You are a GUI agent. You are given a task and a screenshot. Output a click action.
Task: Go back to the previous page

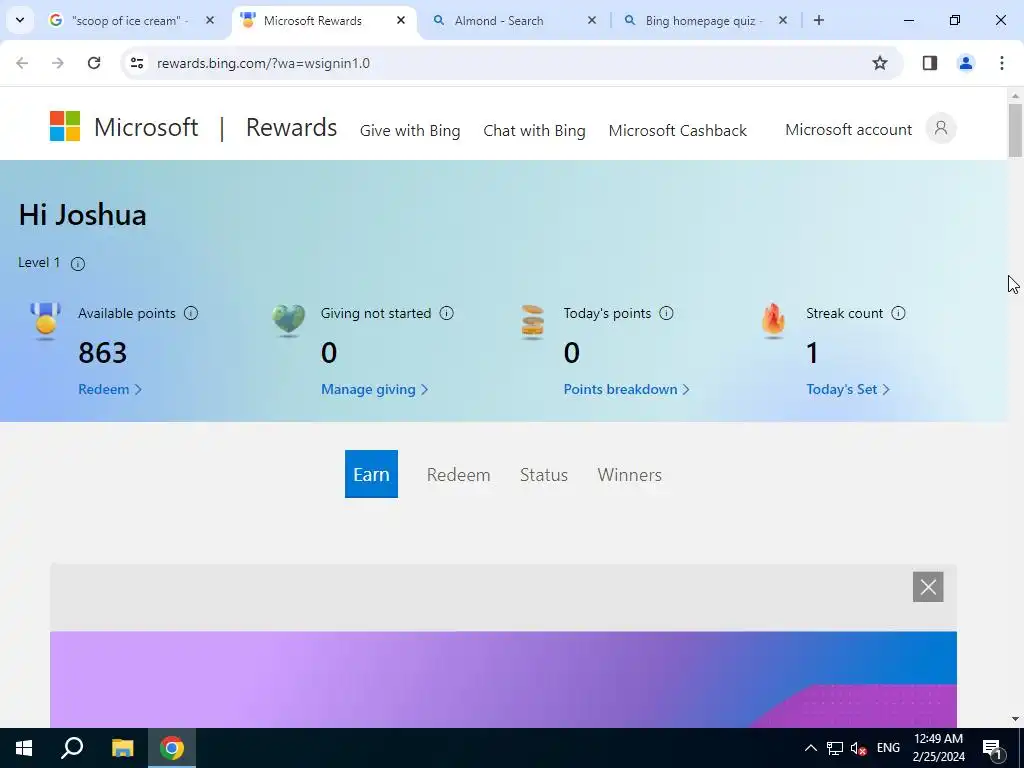click(x=22, y=63)
